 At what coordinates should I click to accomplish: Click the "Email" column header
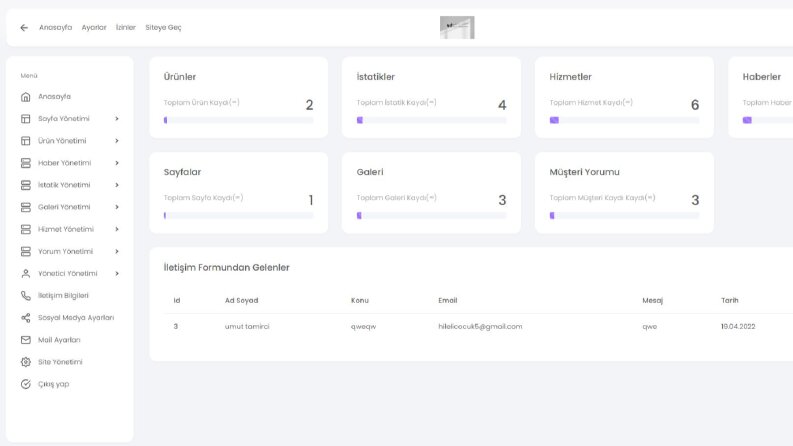click(448, 300)
